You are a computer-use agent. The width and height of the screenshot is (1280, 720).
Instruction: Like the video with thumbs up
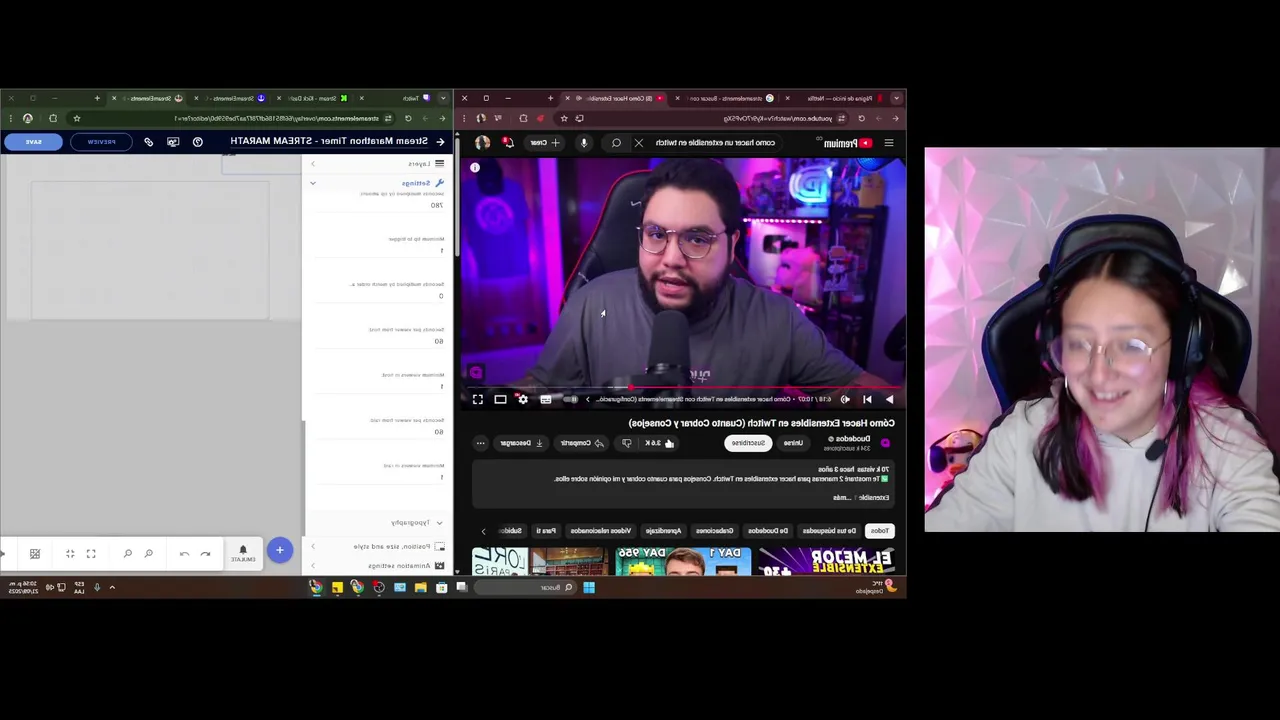coord(661,443)
